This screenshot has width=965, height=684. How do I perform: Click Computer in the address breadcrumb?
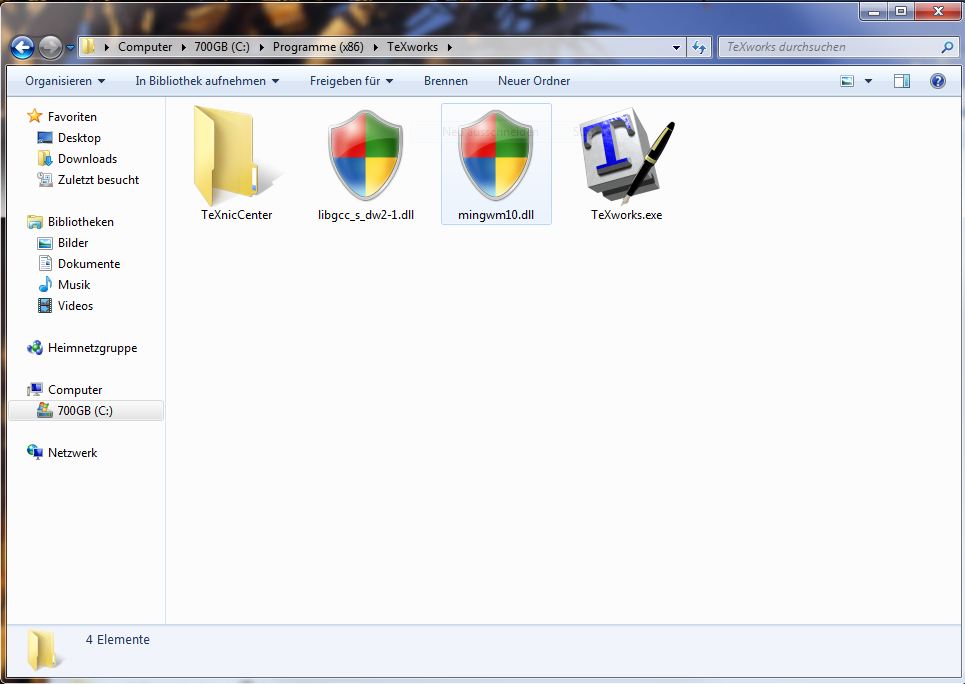coord(145,47)
